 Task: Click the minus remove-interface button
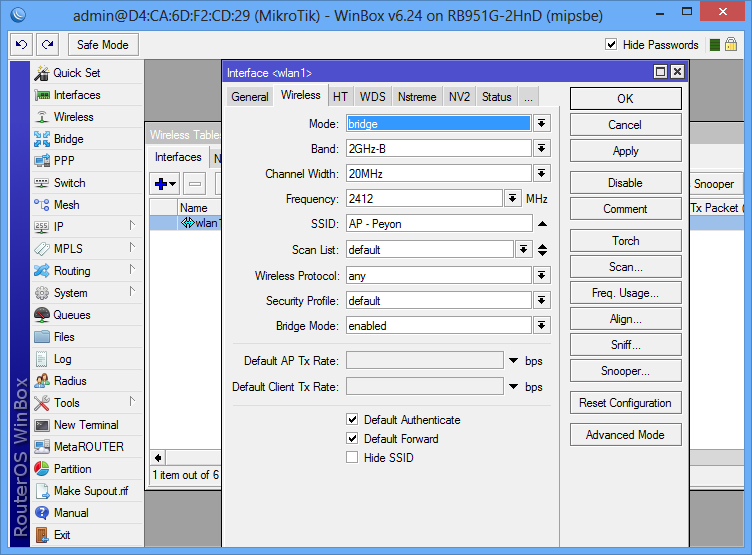(195, 184)
